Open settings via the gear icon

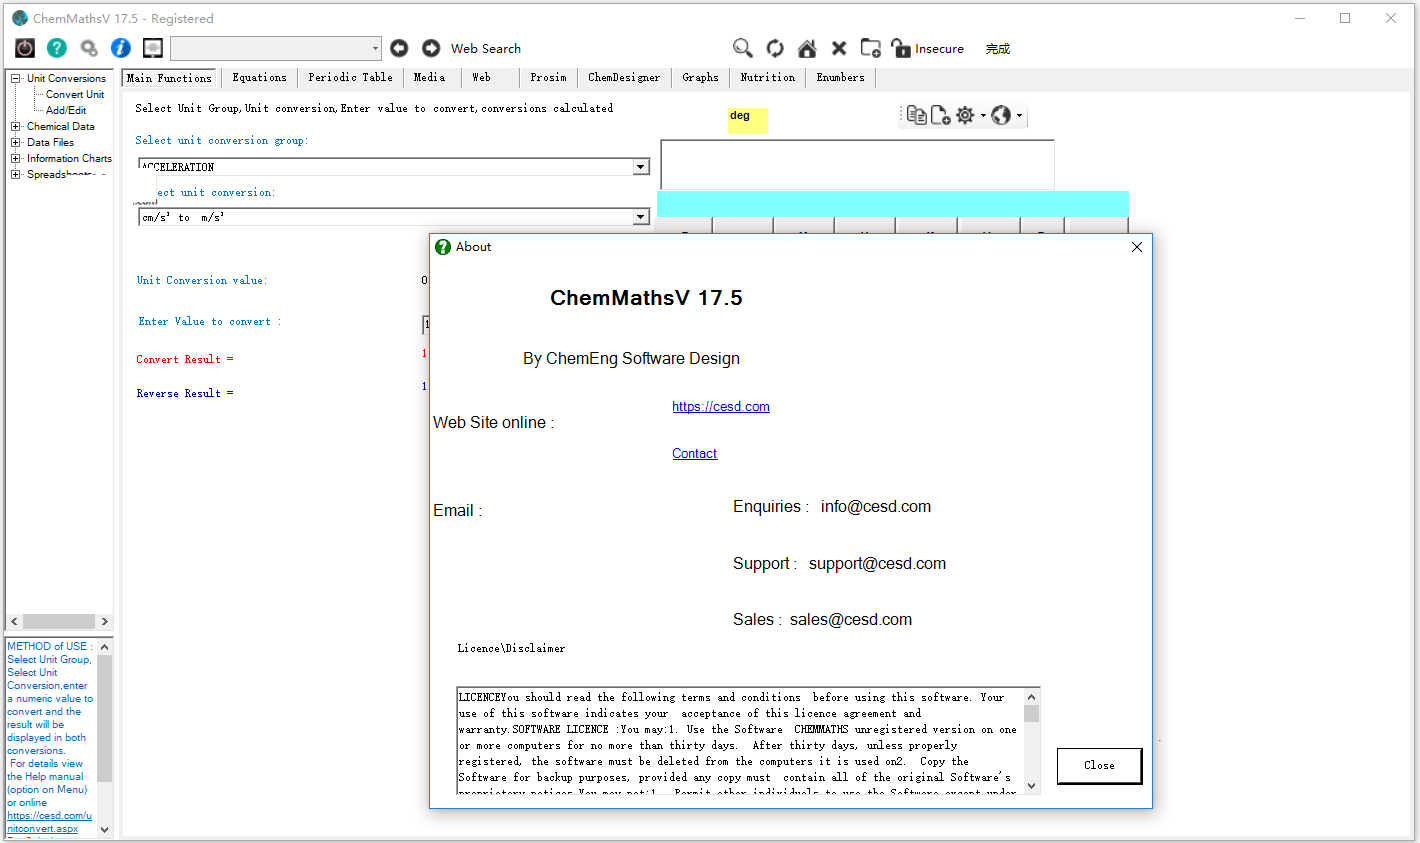(x=964, y=114)
